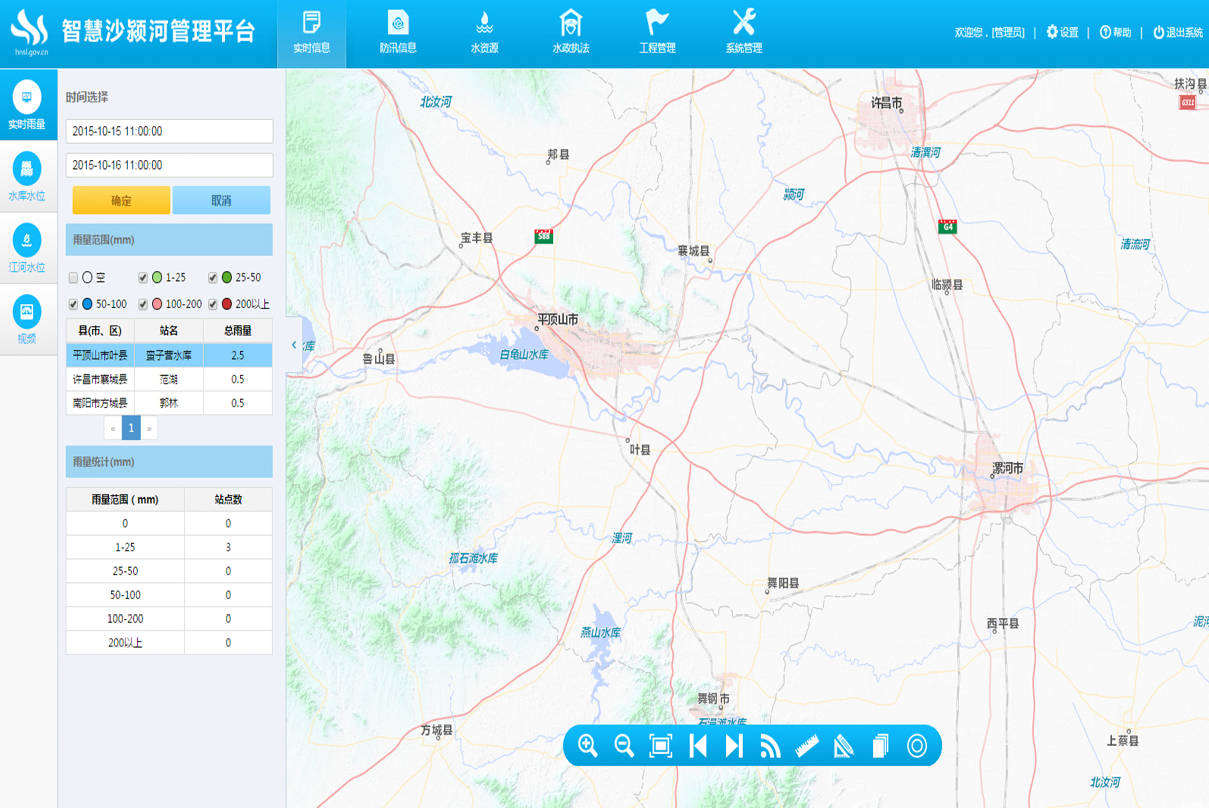The height and width of the screenshot is (808, 1209).
Task: Go to previous map view arrow
Action: click(698, 746)
